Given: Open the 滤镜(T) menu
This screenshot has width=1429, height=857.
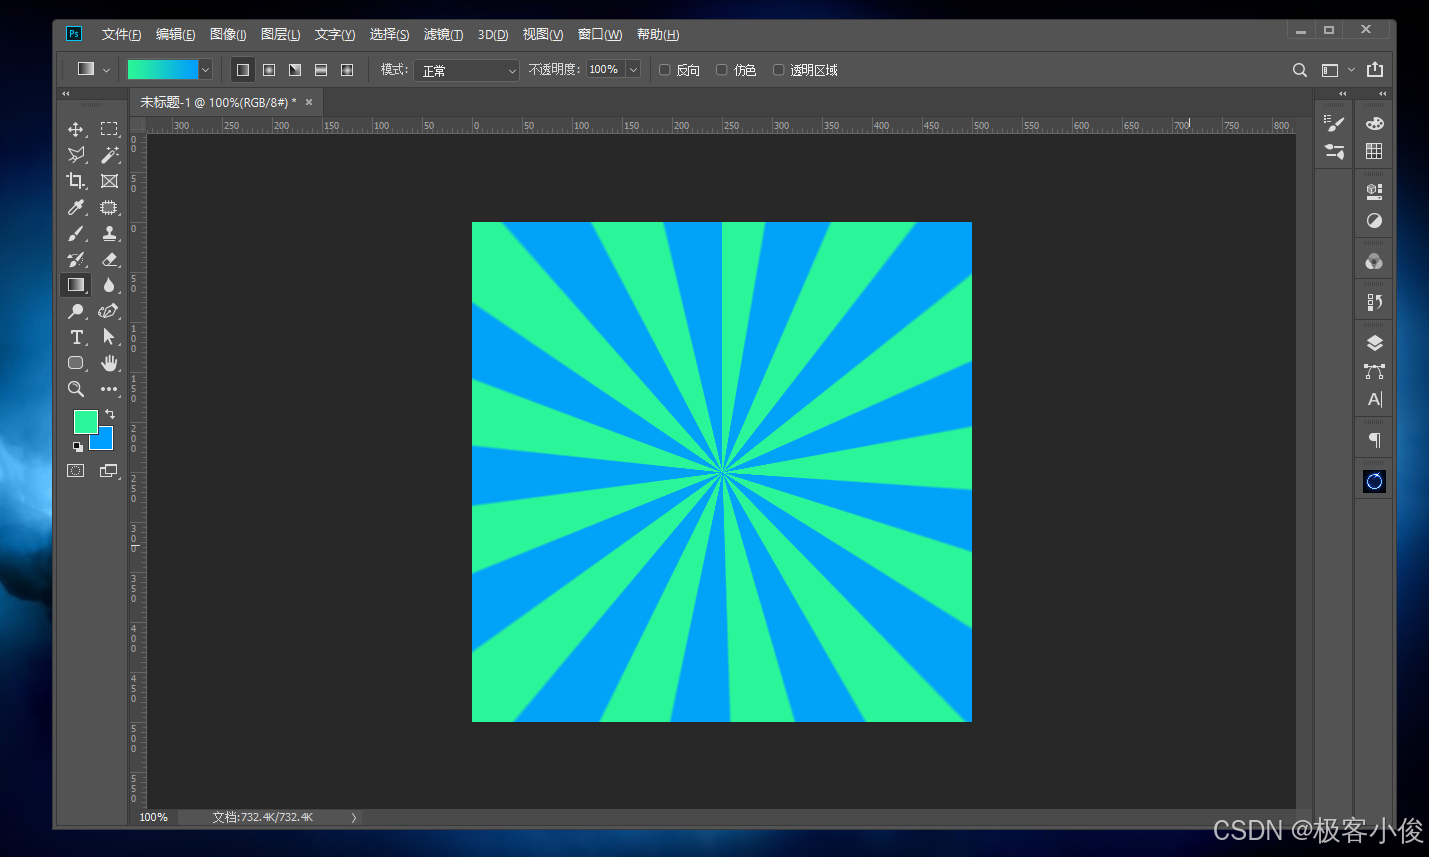Looking at the screenshot, I should point(443,34).
